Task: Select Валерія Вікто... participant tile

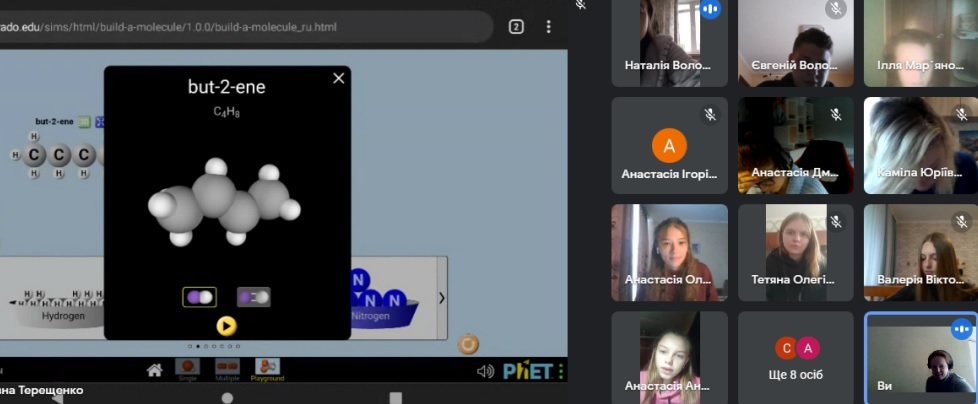Action: pyautogui.click(x=921, y=252)
